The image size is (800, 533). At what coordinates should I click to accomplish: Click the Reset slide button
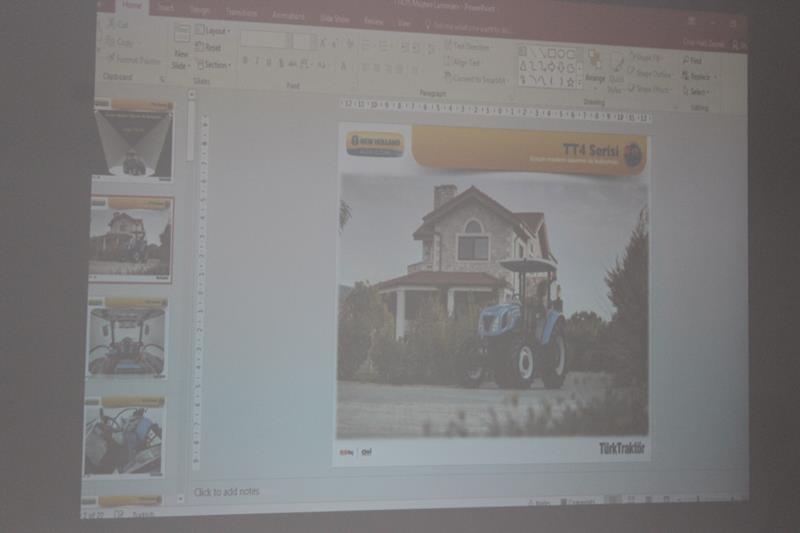(213, 47)
